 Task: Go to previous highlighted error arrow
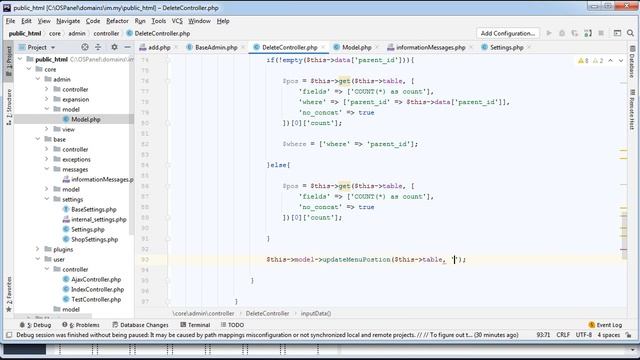tap(610, 60)
